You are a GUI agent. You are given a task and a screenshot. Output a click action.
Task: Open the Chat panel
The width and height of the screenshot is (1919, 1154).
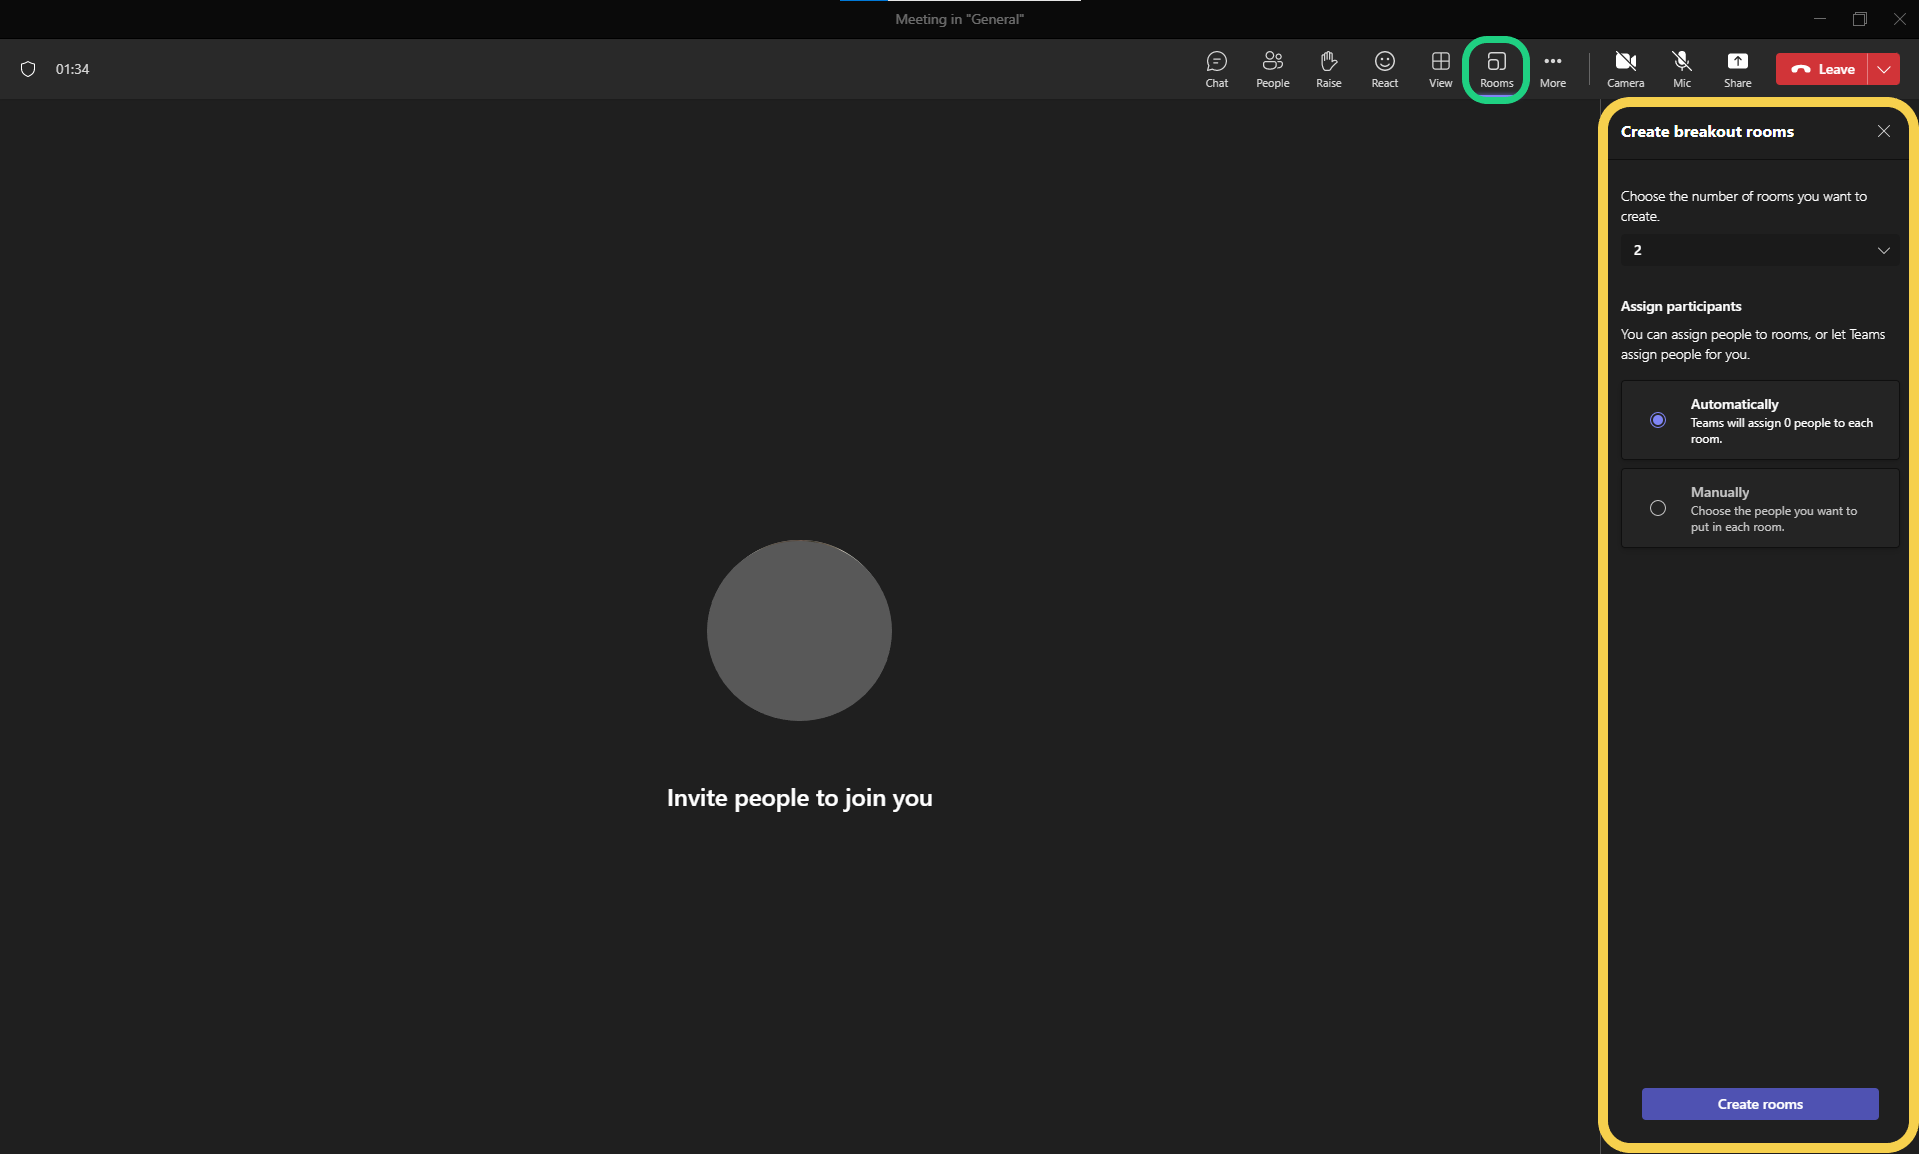(1216, 69)
